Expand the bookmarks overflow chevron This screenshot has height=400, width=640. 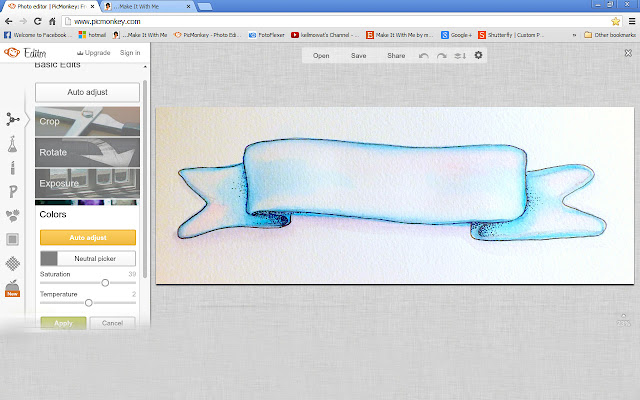574,35
